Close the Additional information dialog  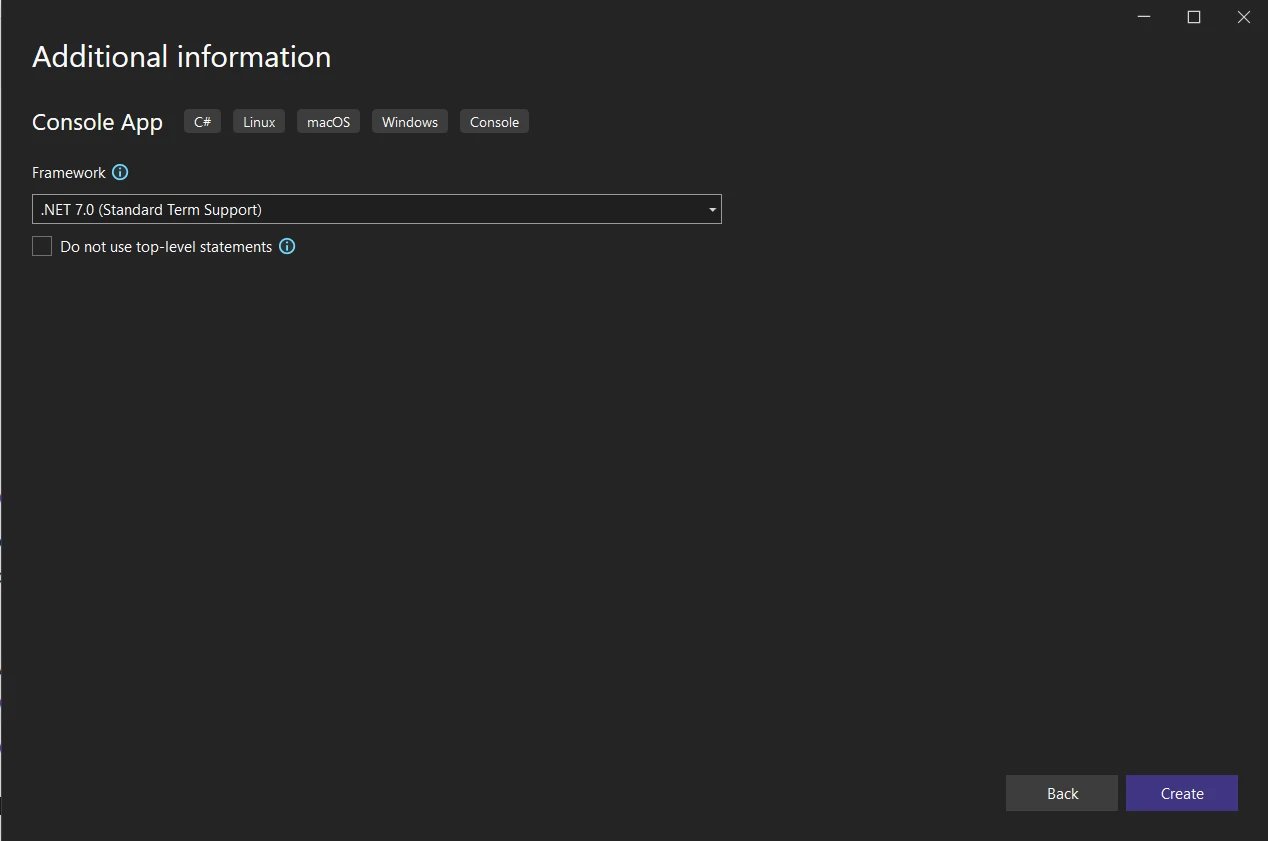[1243, 17]
